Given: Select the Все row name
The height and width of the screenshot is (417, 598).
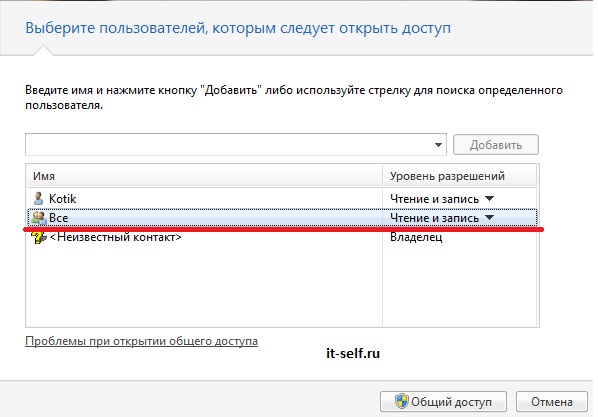Looking at the screenshot, I should (59, 218).
